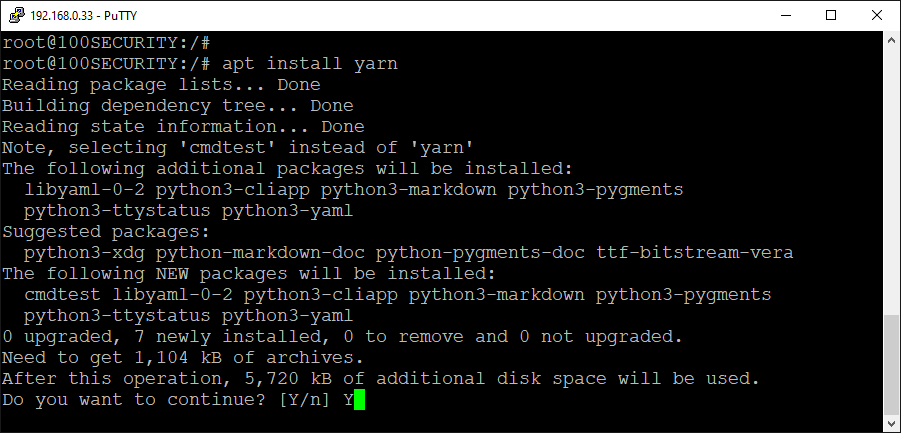
Task: Click the ttf-bitstream-vera package name
Action: [x=695, y=253]
